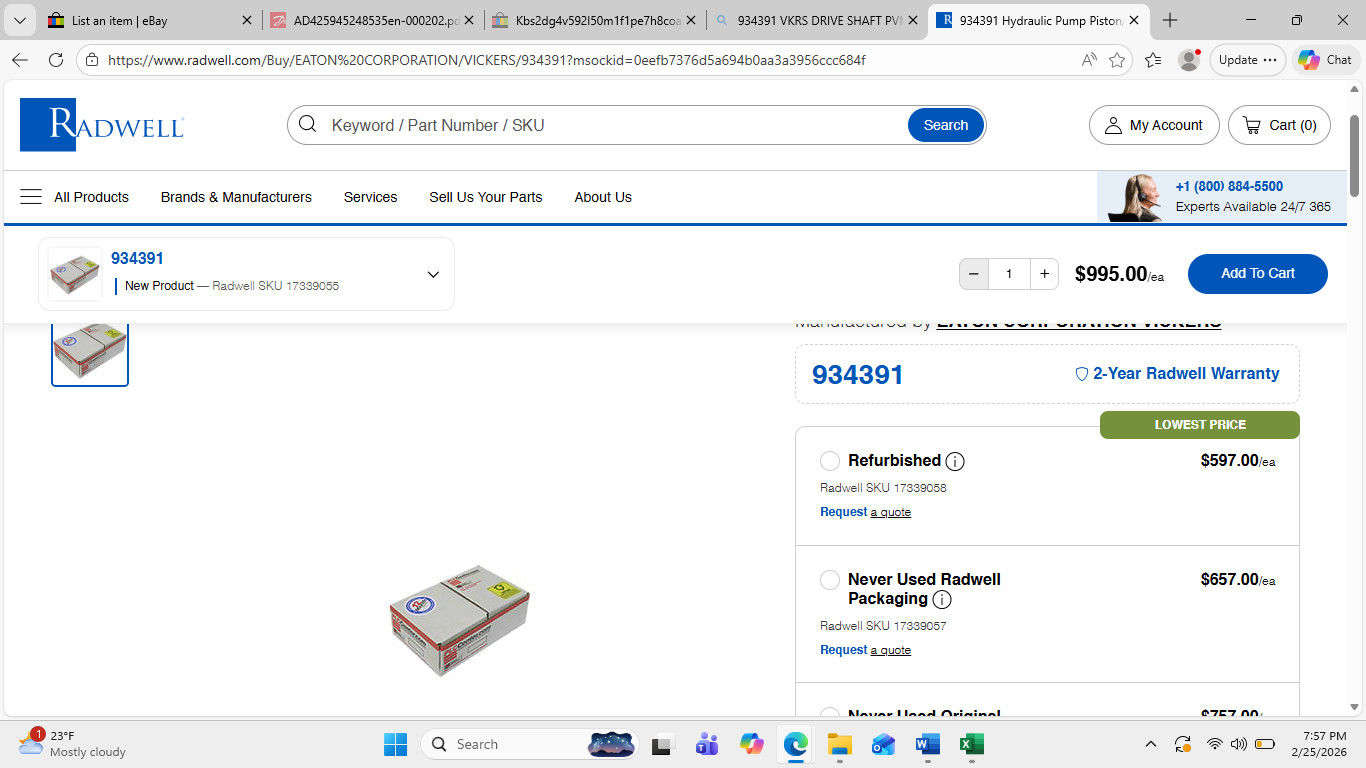Switch to the List an item eBay tab
1366x768 pixels.
140,20
